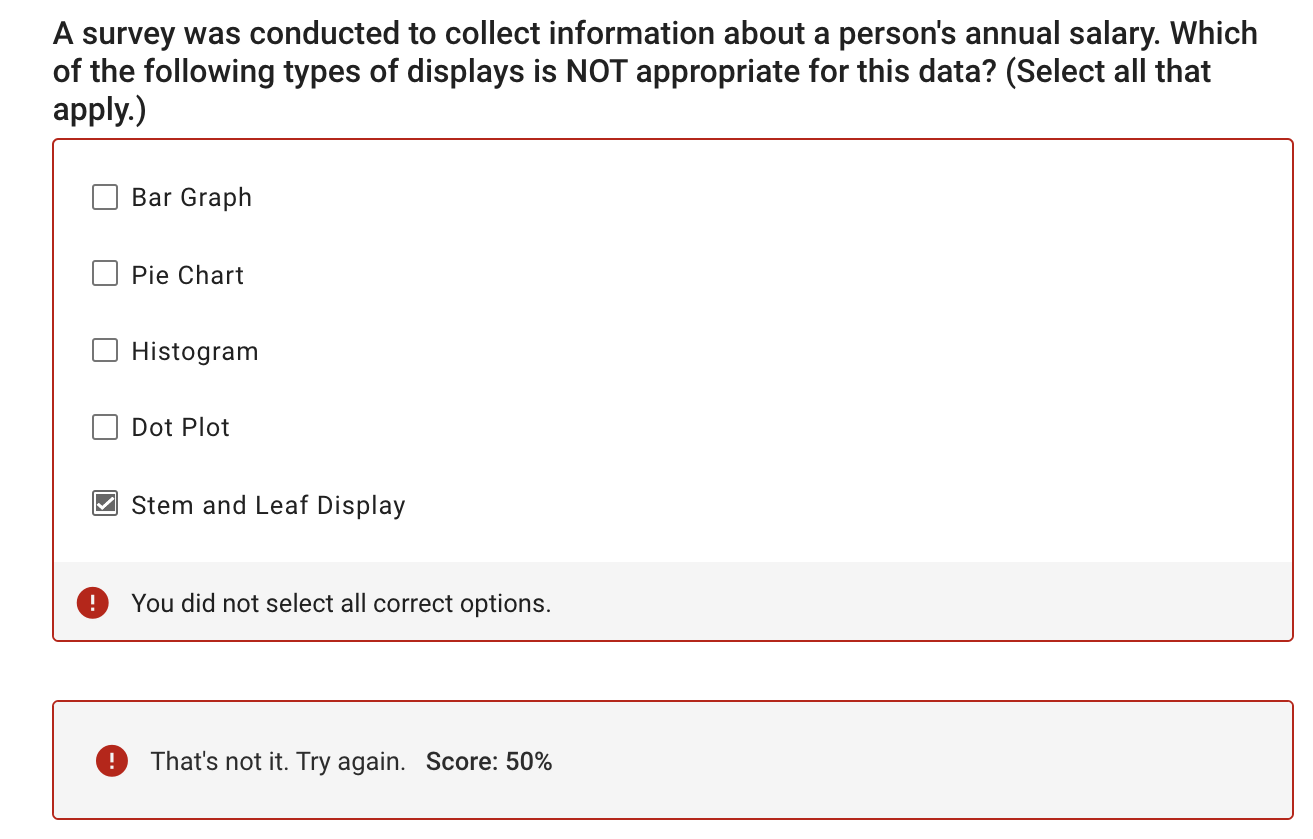This screenshot has height=839, width=1313.
Task: Click the Dot Plot answer label
Action: [x=180, y=427]
